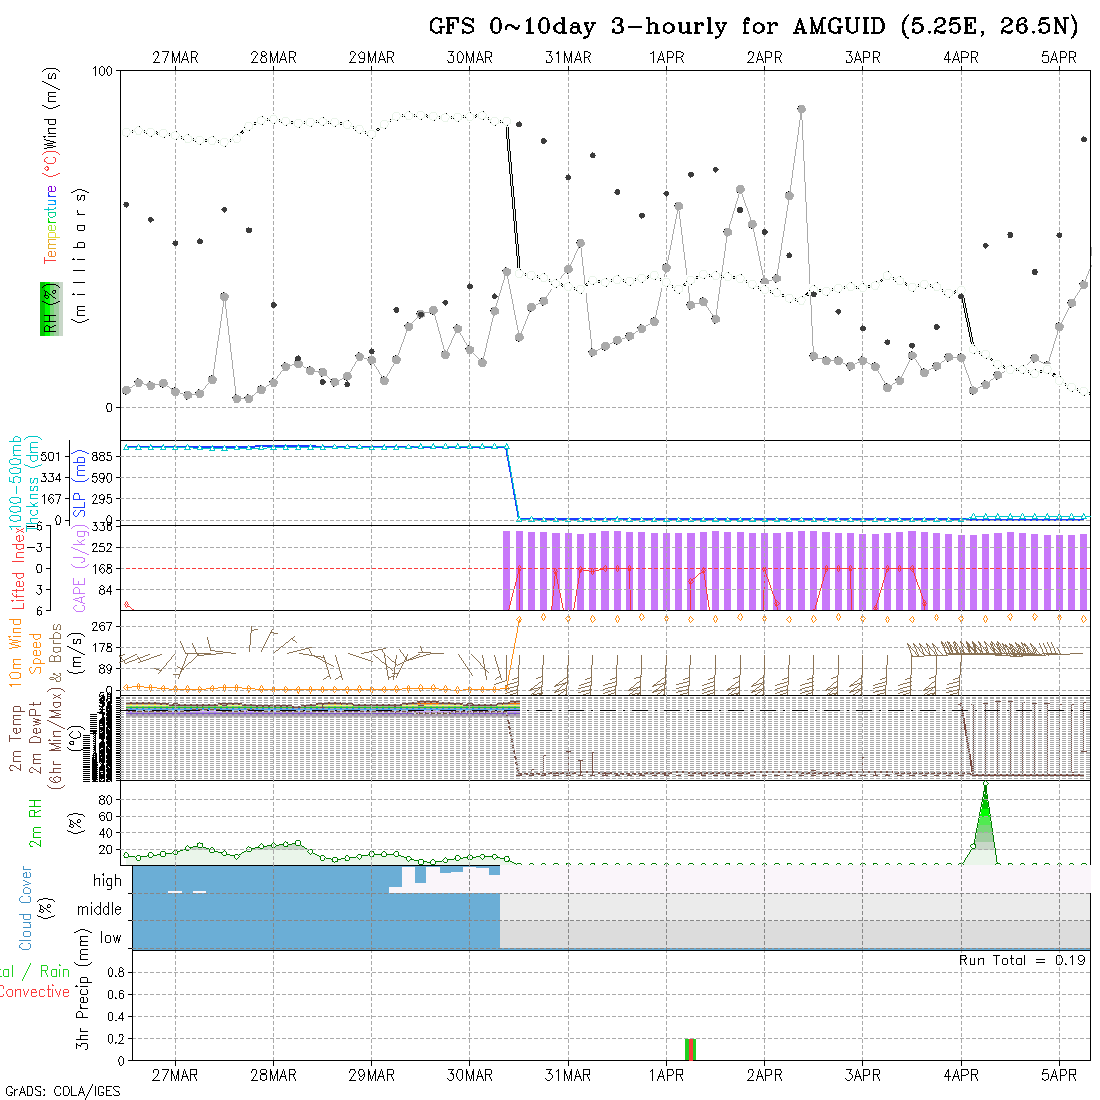Click the 31MAR date label at the bottom
Screen dimensions: 1100x1100
click(x=568, y=1075)
